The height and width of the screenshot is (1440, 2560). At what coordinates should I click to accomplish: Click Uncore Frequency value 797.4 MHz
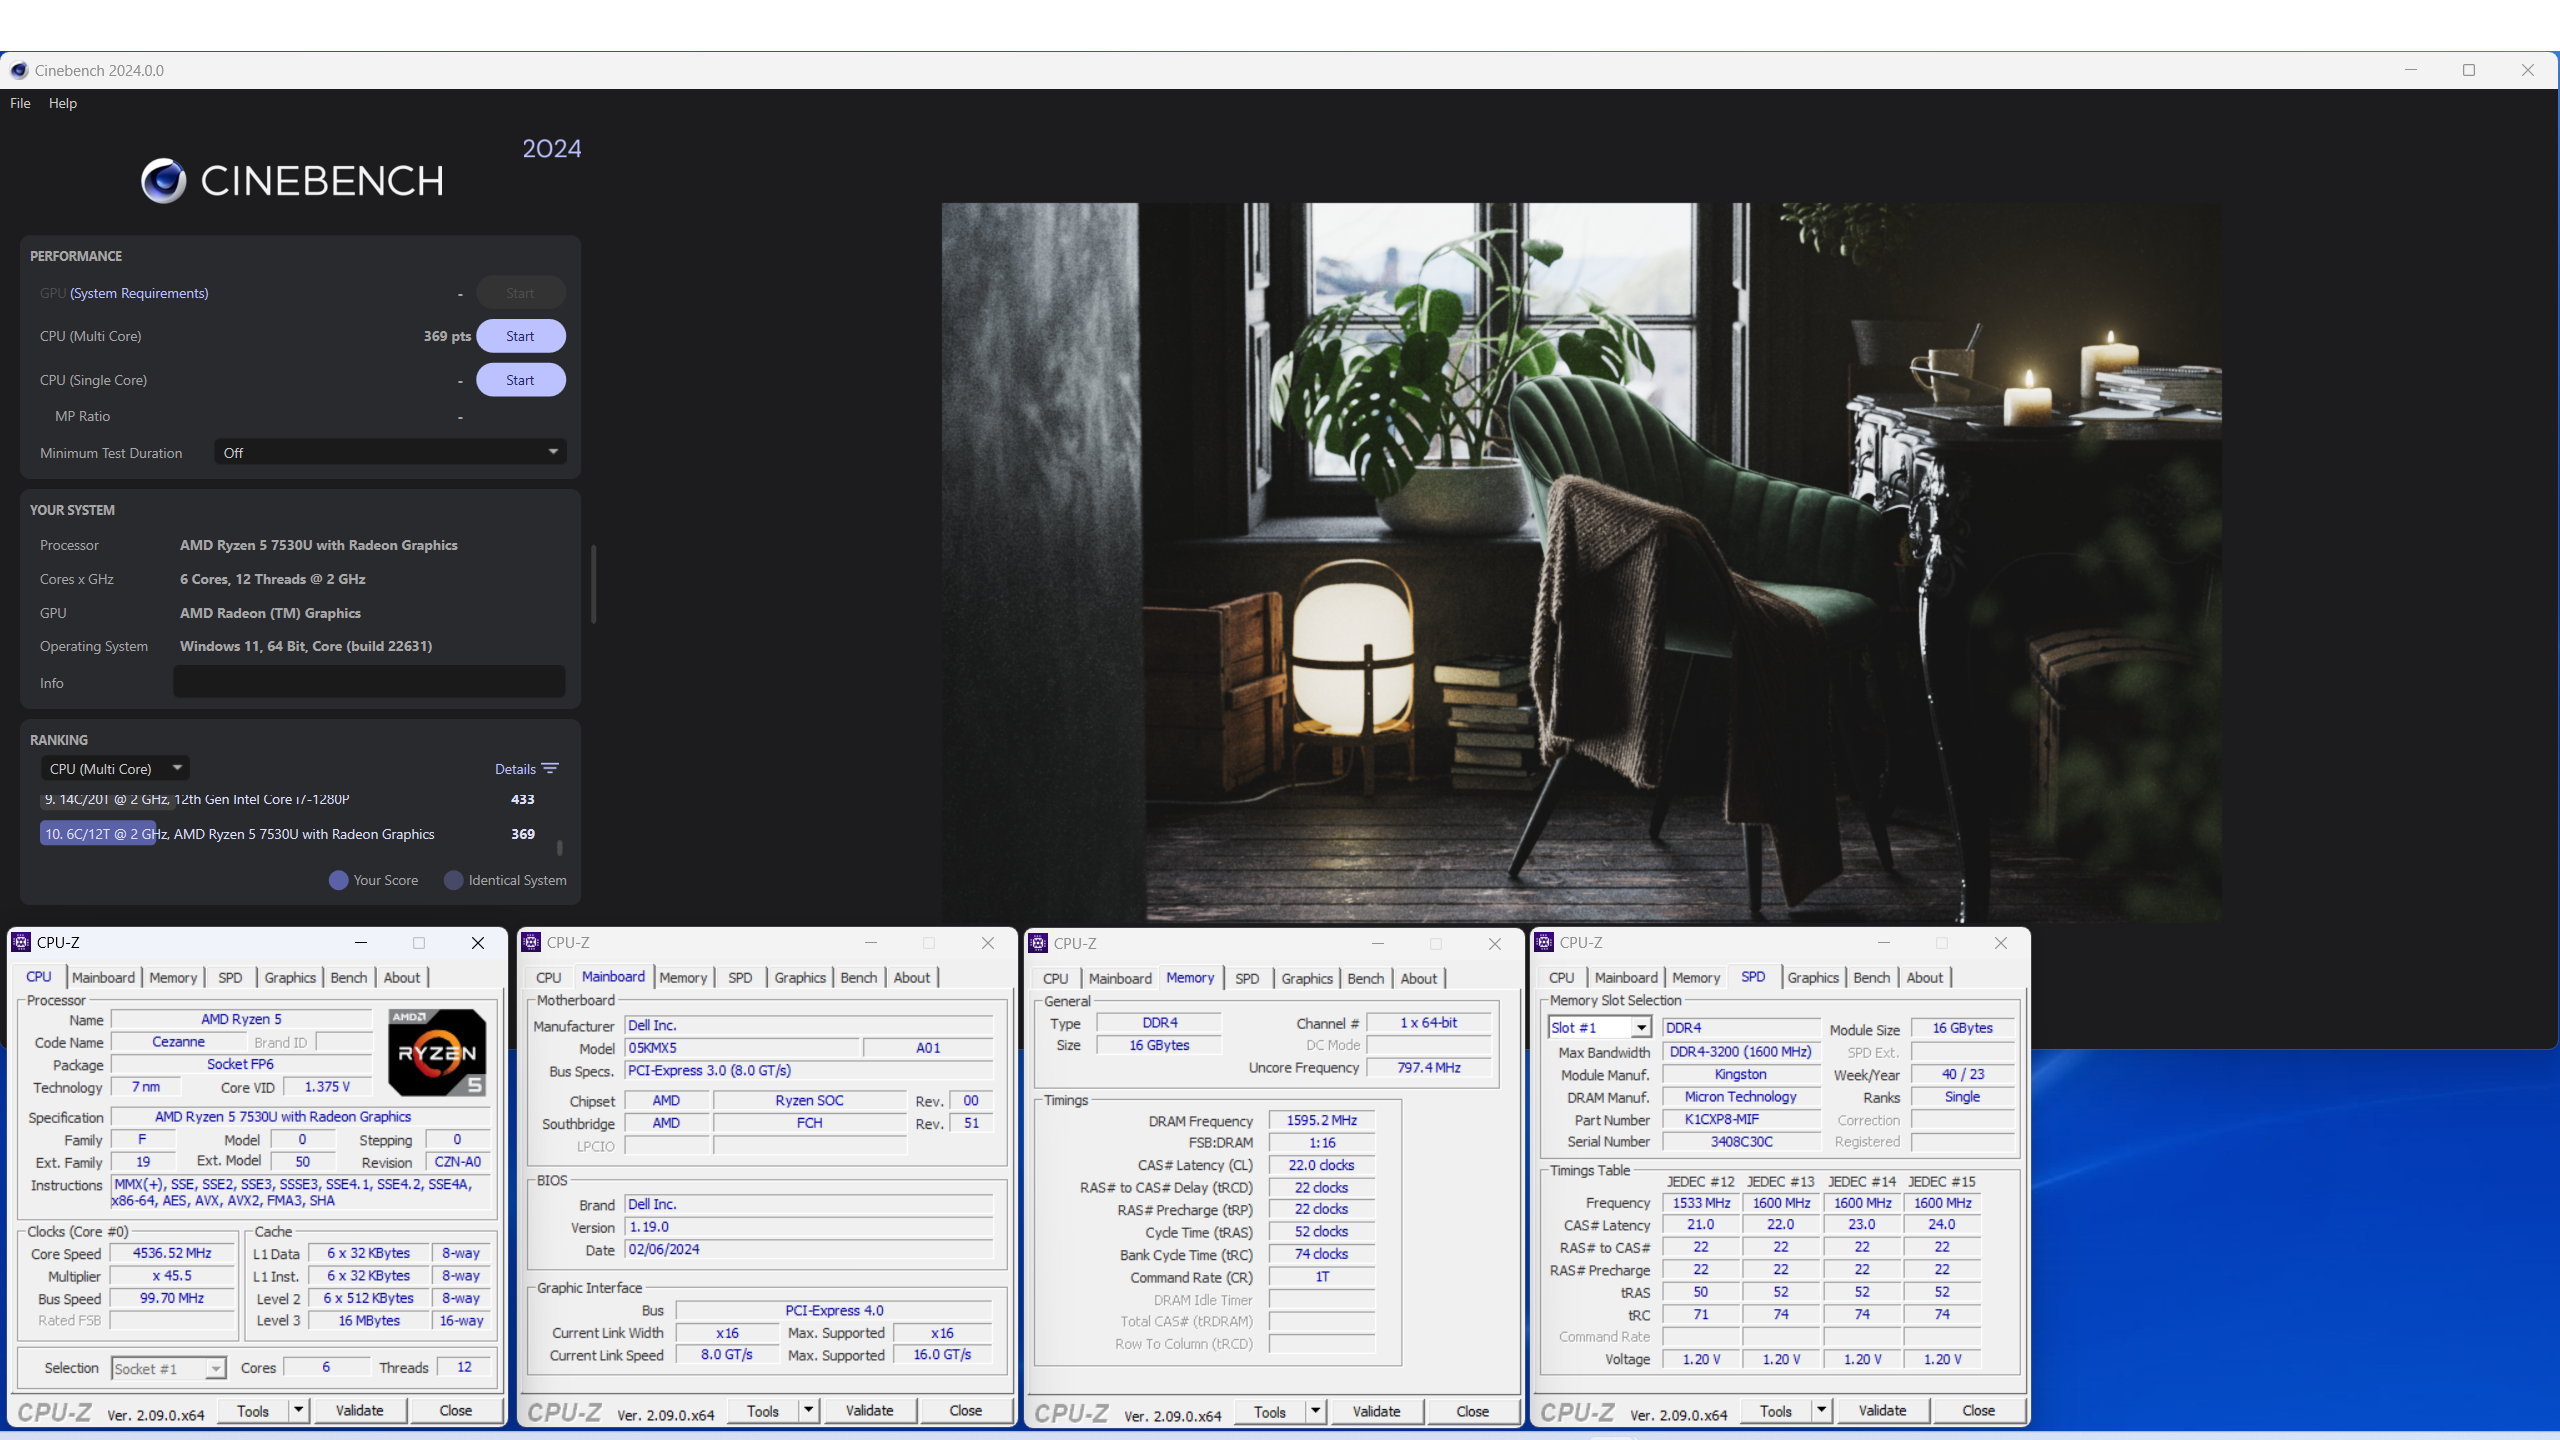point(1429,1067)
